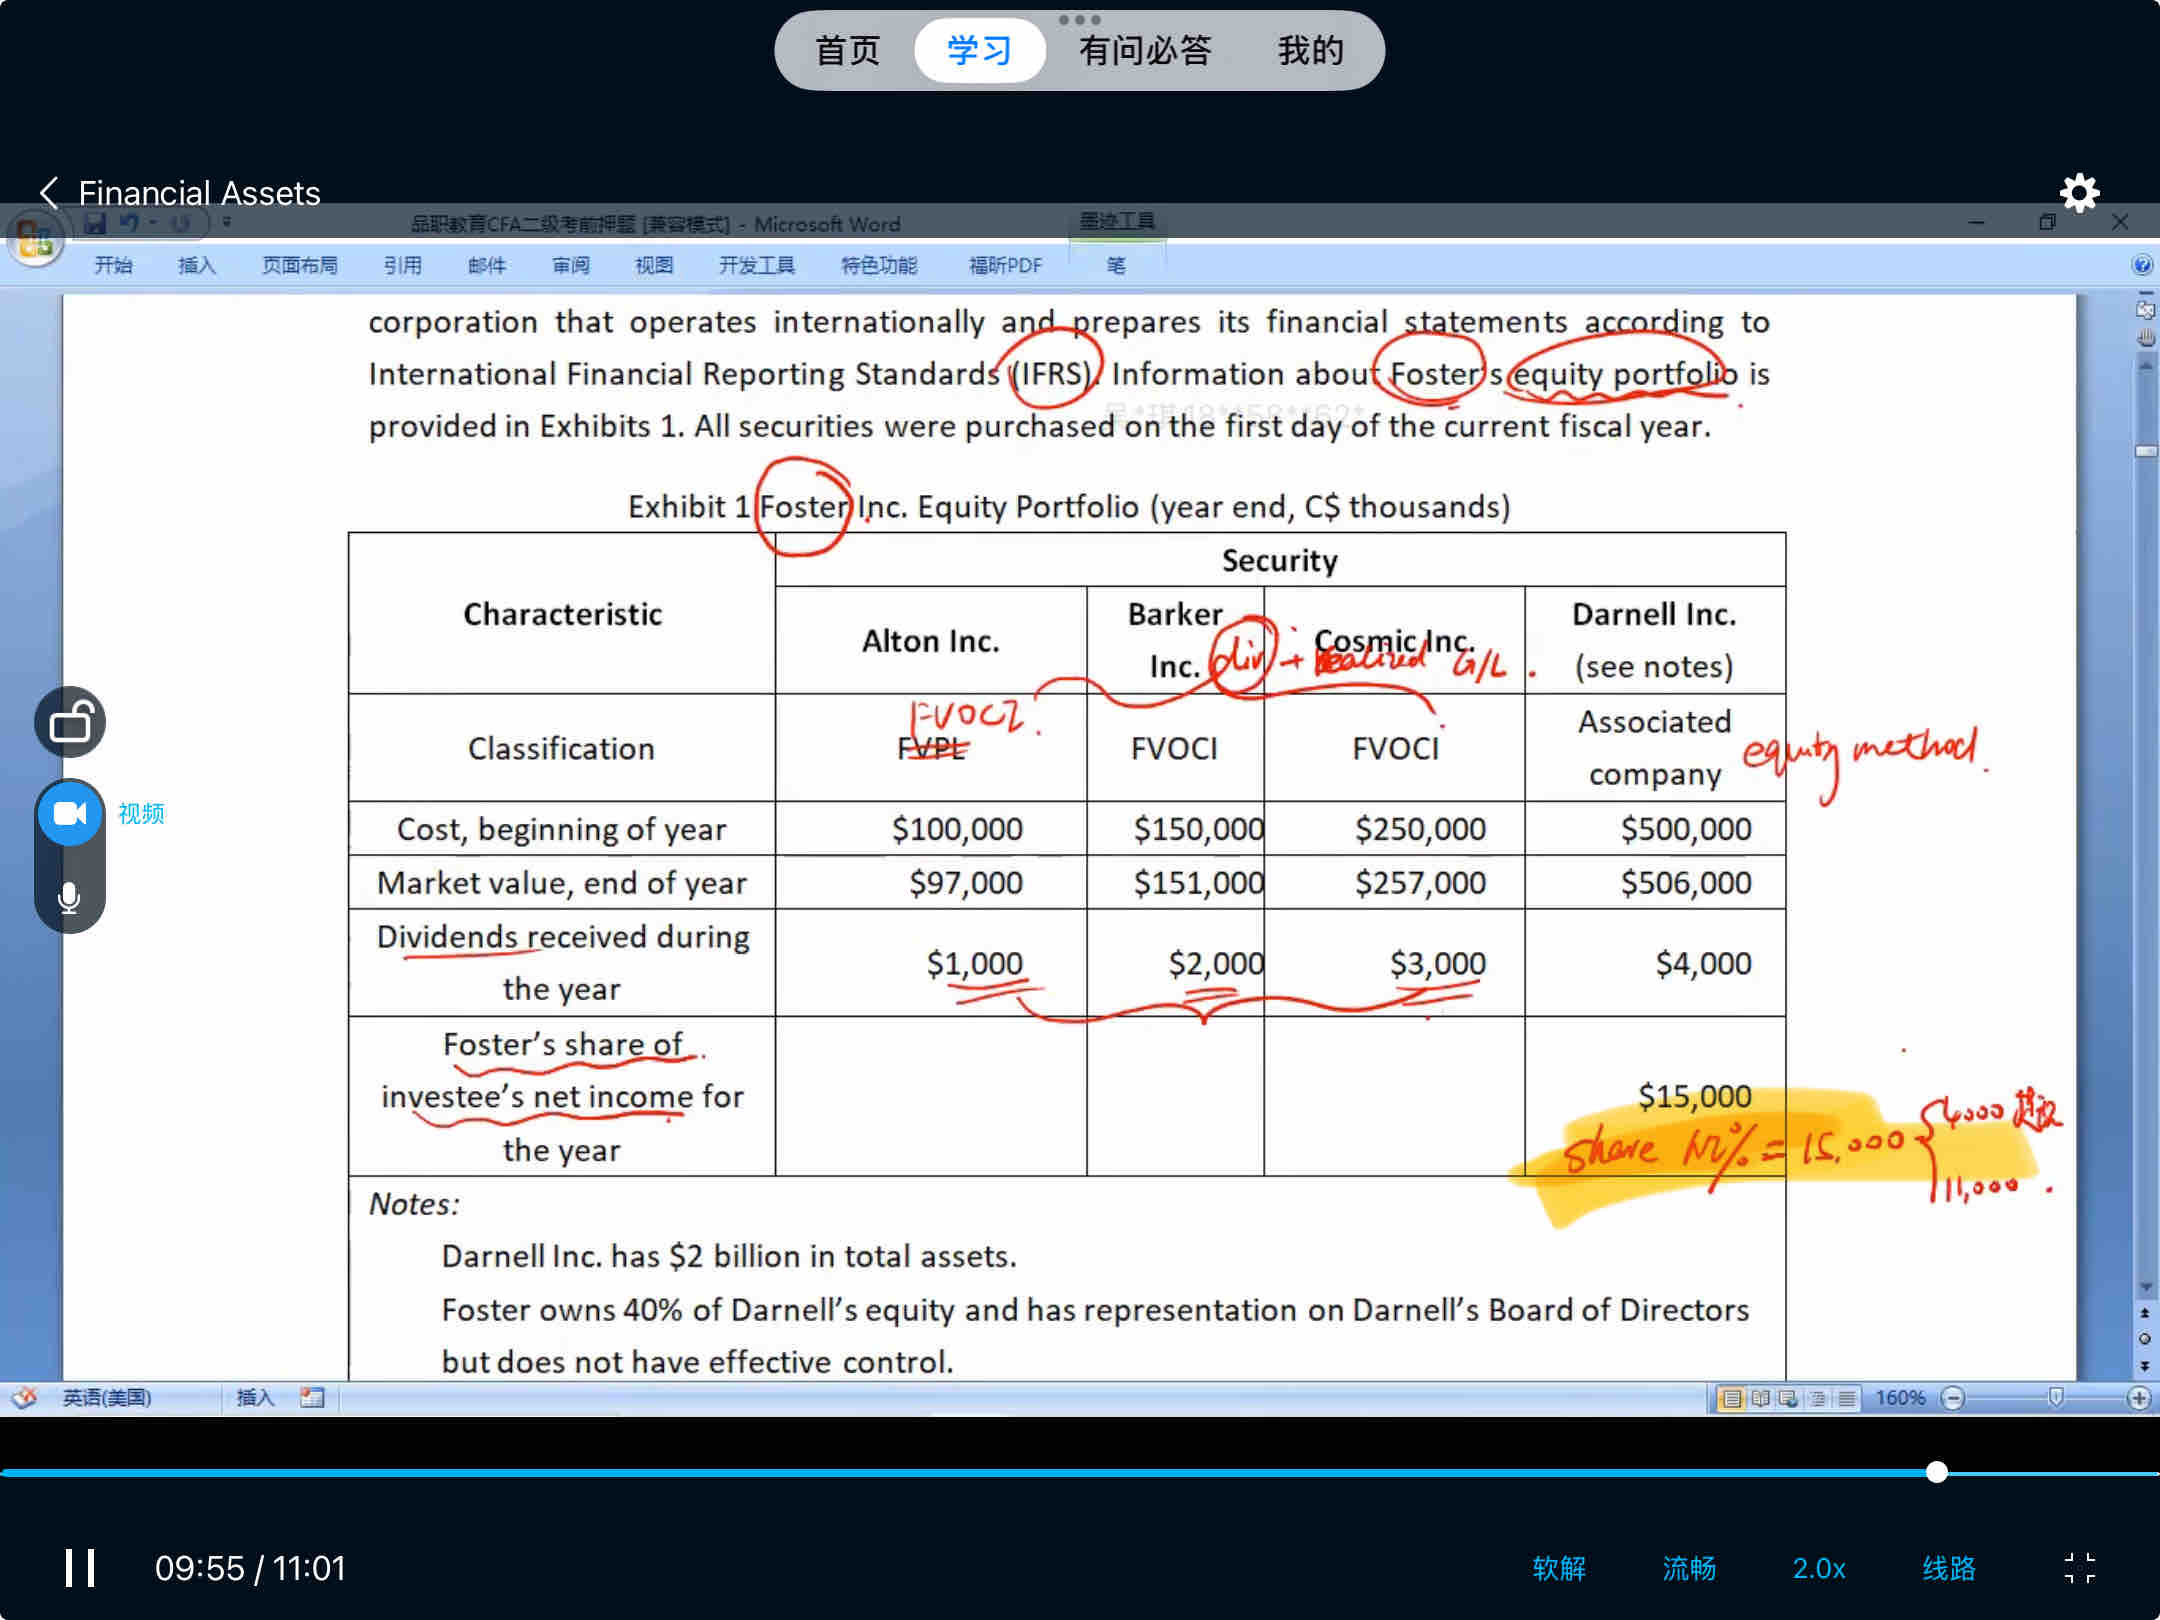Expand the Quick Access toolbar customize arrow
The width and height of the screenshot is (2160, 1620).
click(227, 223)
